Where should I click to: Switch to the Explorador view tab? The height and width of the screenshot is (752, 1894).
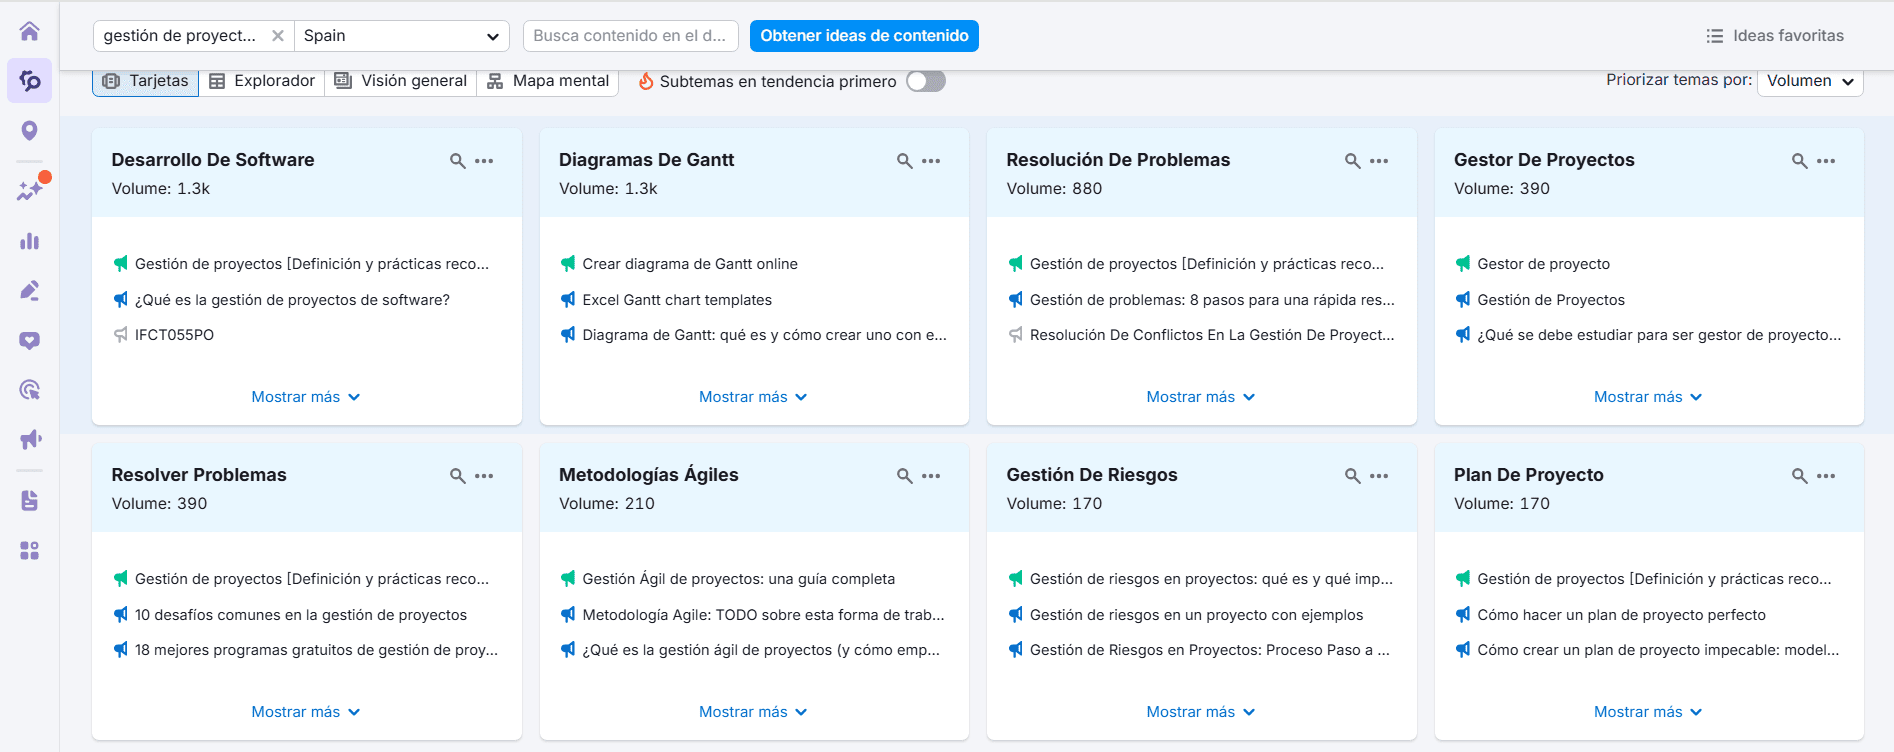click(x=262, y=81)
